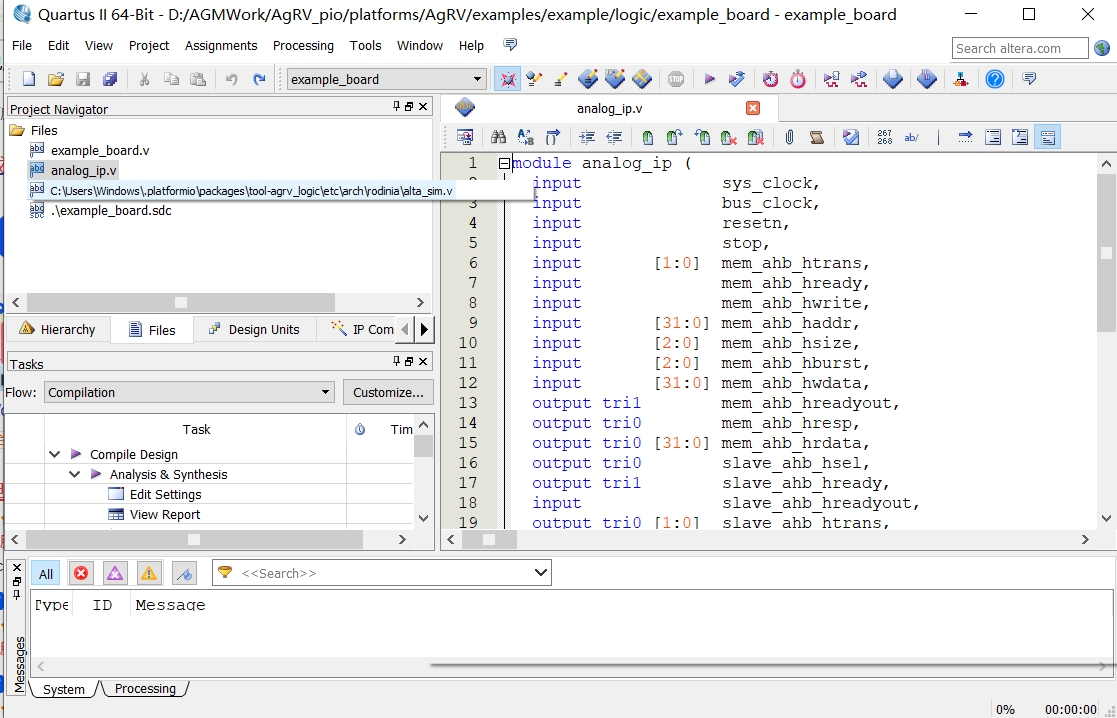Click the Redo arrow icon
The image size is (1117, 718).
(259, 79)
